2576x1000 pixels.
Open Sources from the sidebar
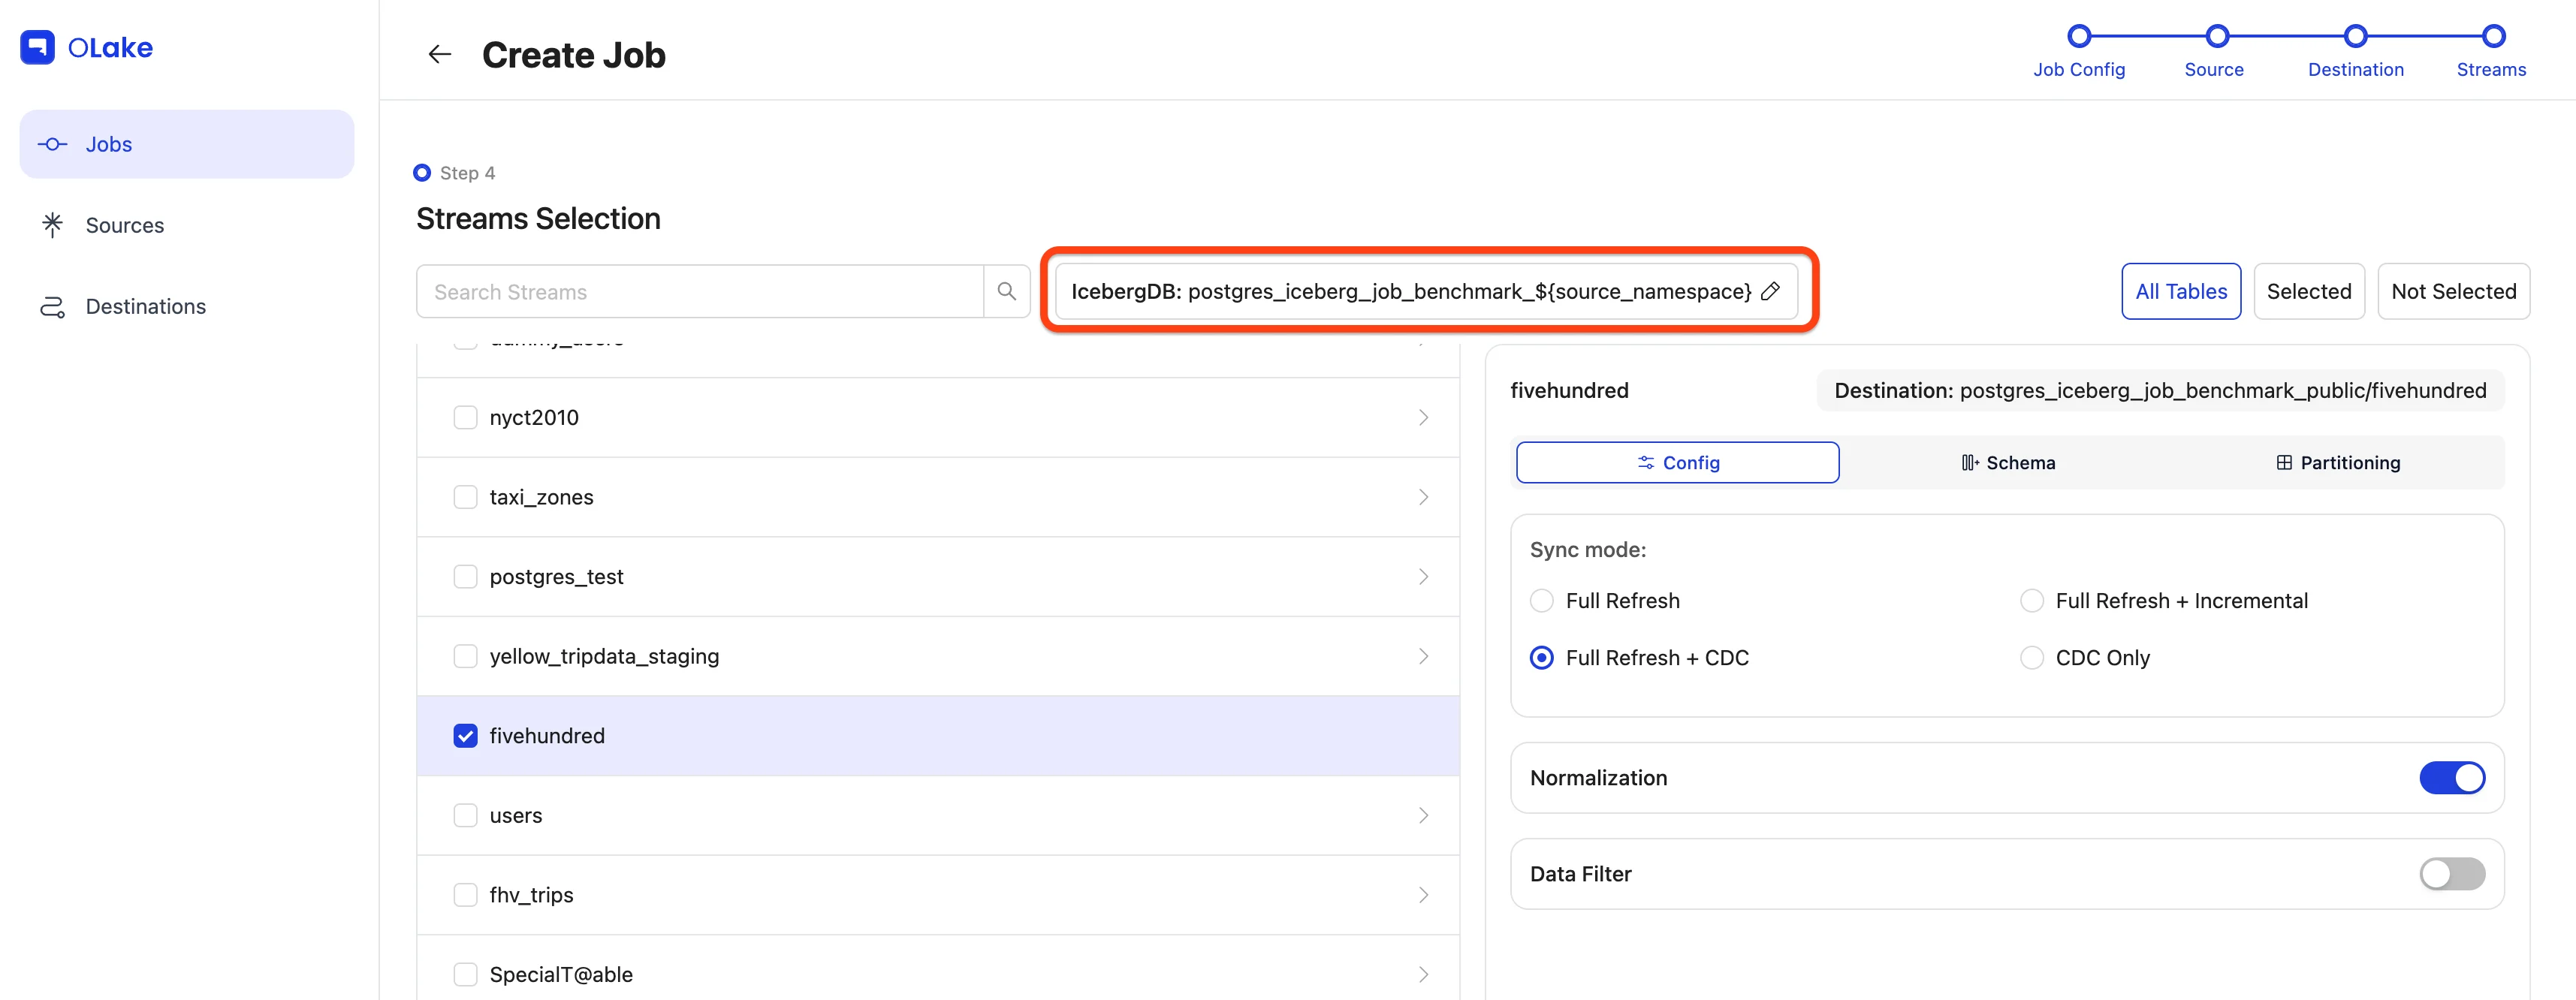coord(124,225)
